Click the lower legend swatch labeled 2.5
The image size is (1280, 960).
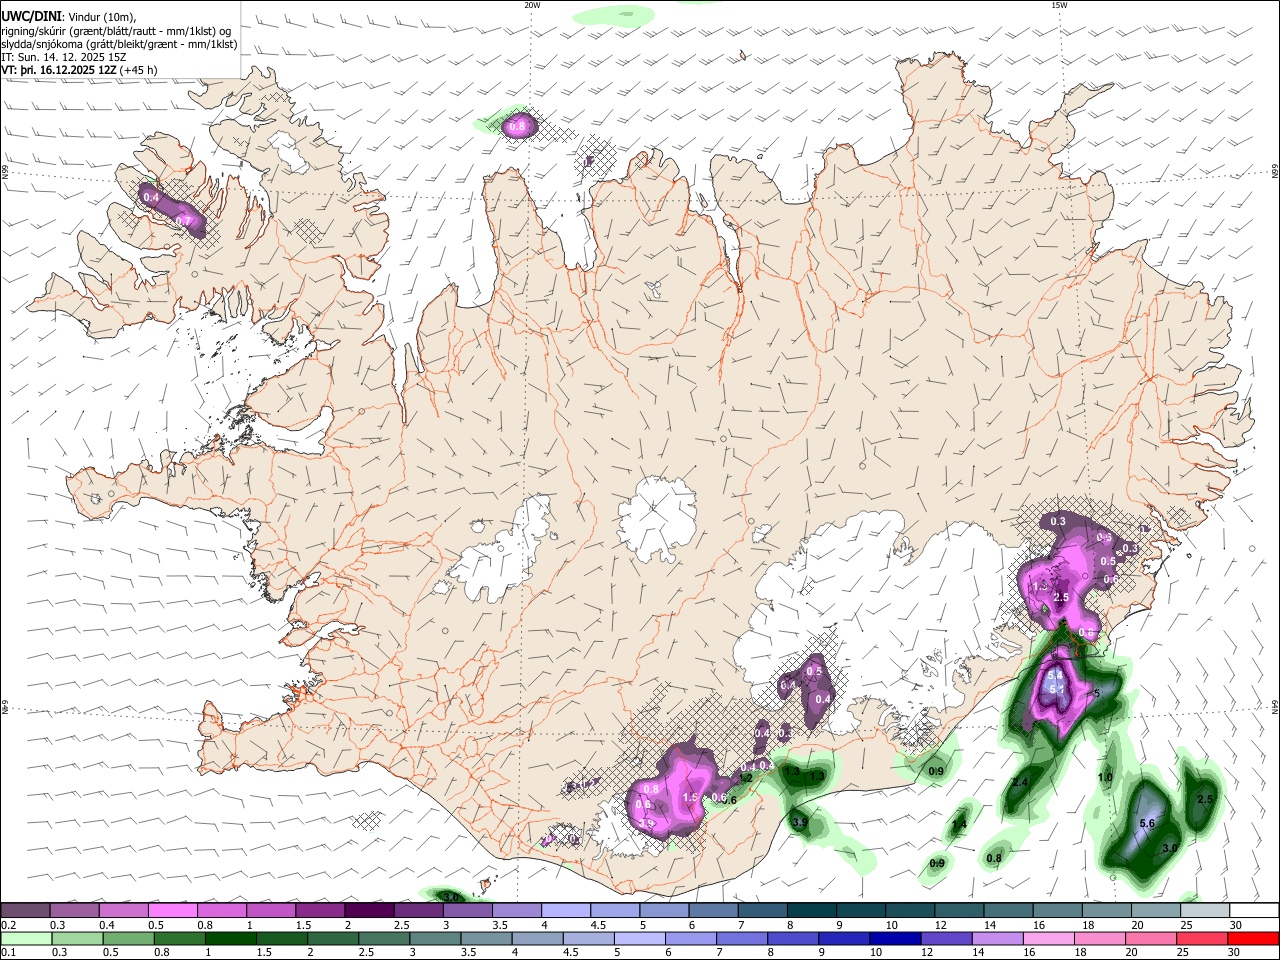383,939
